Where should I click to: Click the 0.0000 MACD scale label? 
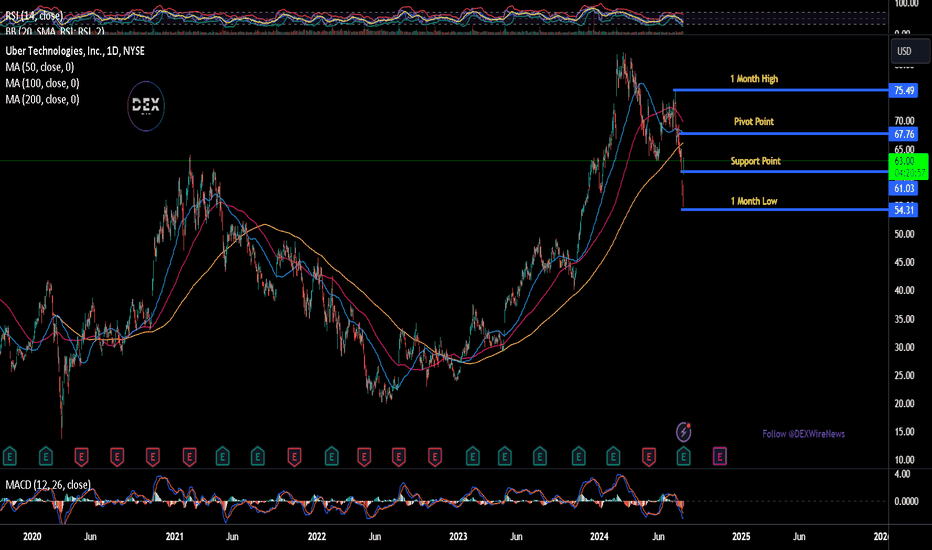click(x=906, y=501)
